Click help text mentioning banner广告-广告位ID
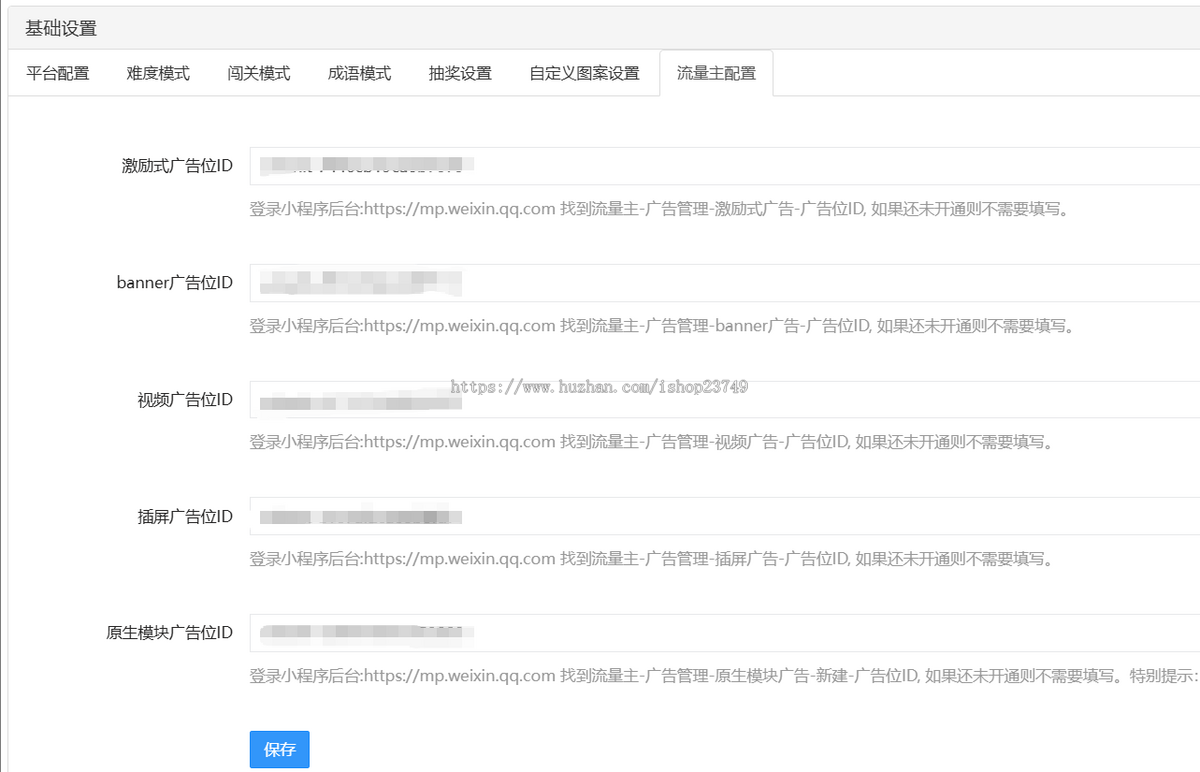The image size is (1200, 772). 661,326
